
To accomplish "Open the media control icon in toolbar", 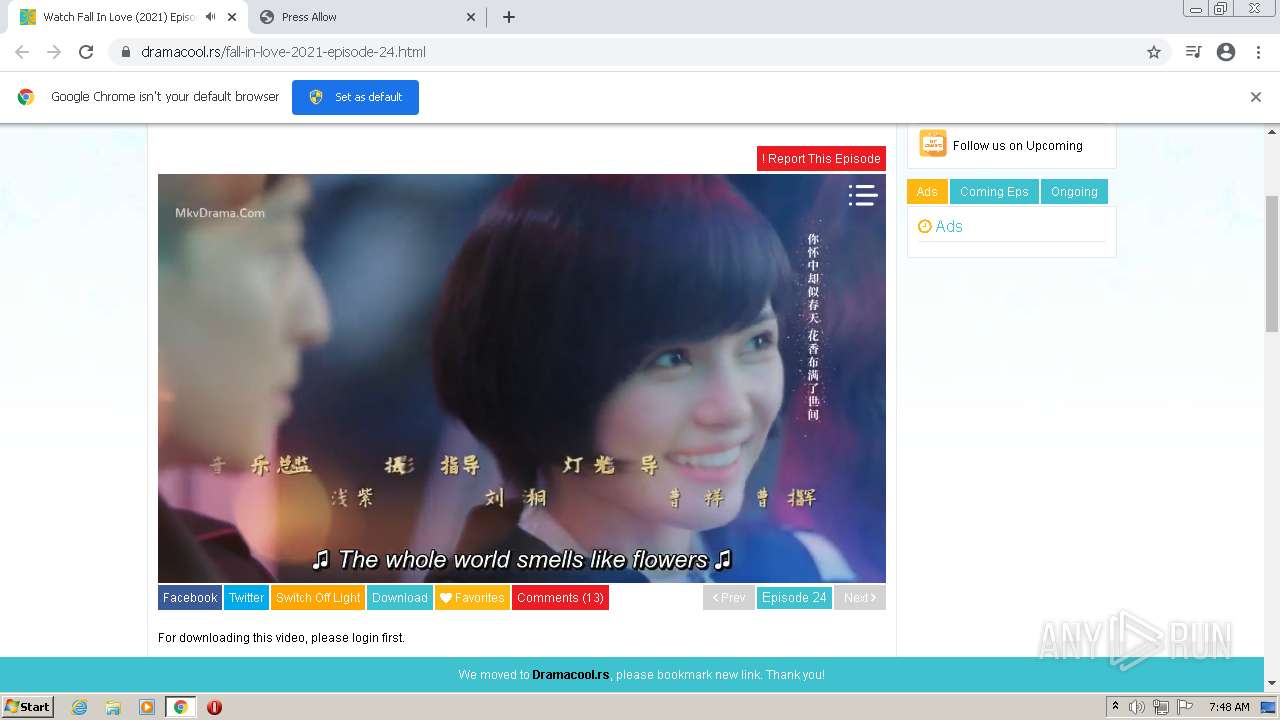I will (1193, 52).
